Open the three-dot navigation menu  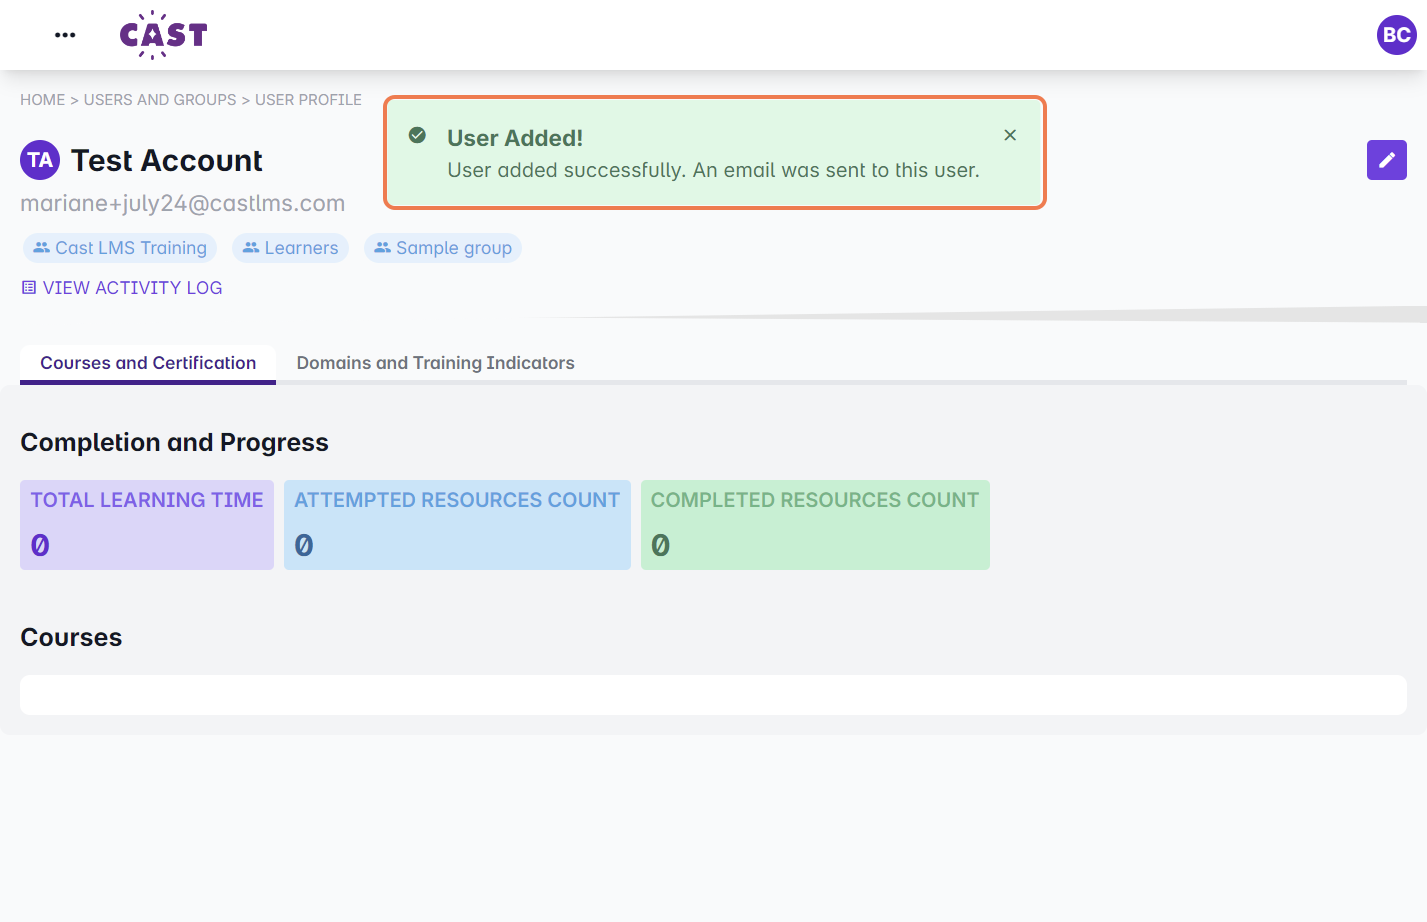click(65, 35)
